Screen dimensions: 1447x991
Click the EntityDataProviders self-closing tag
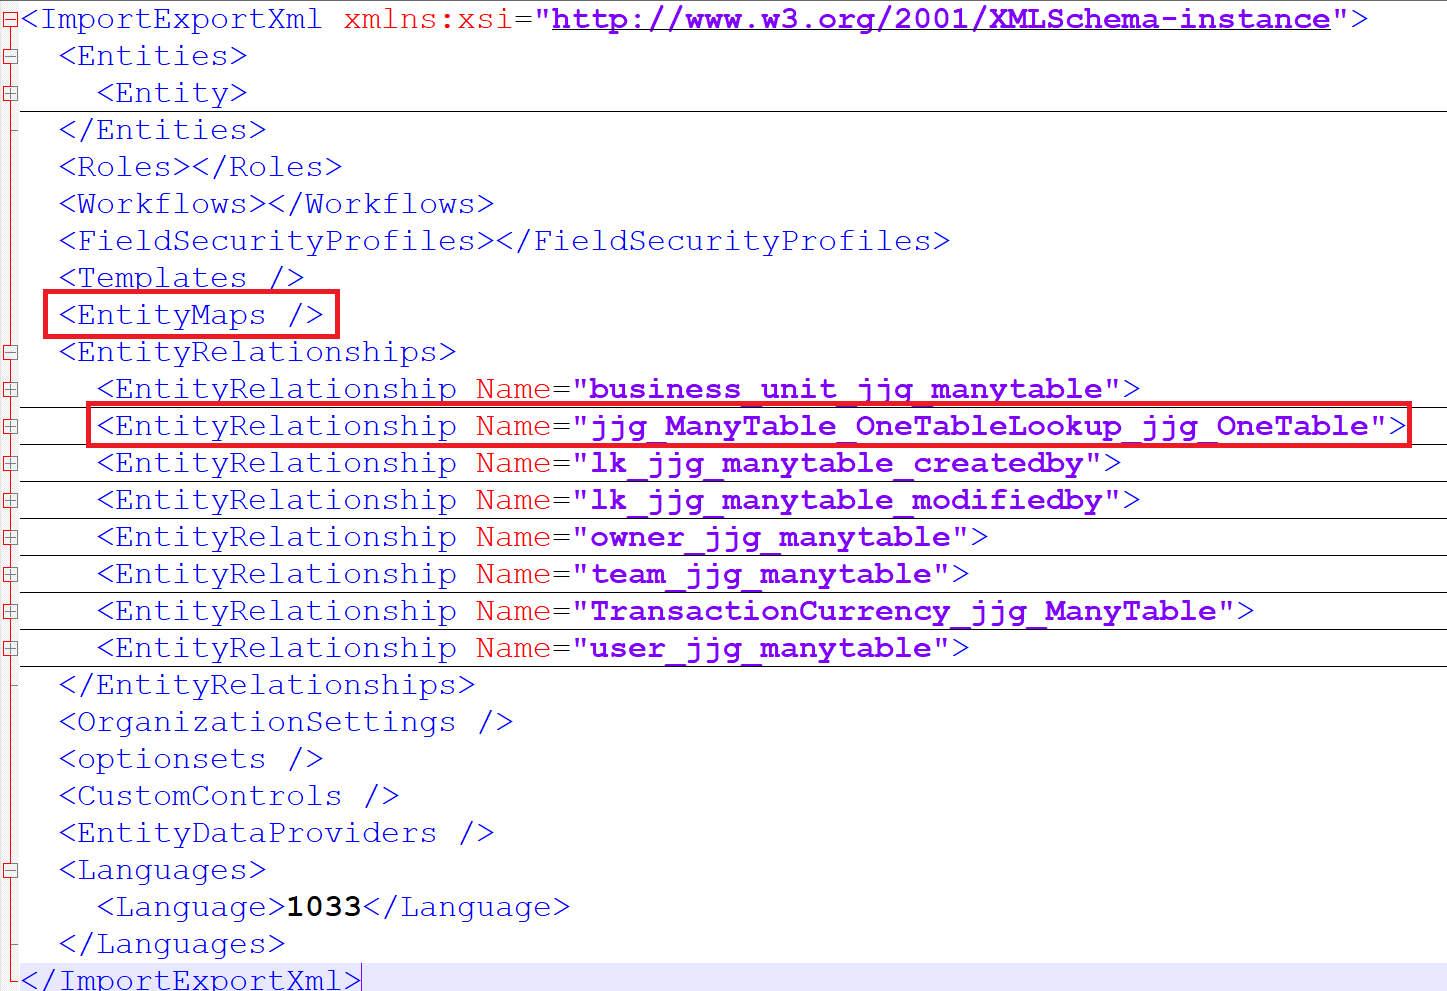[x=276, y=833]
